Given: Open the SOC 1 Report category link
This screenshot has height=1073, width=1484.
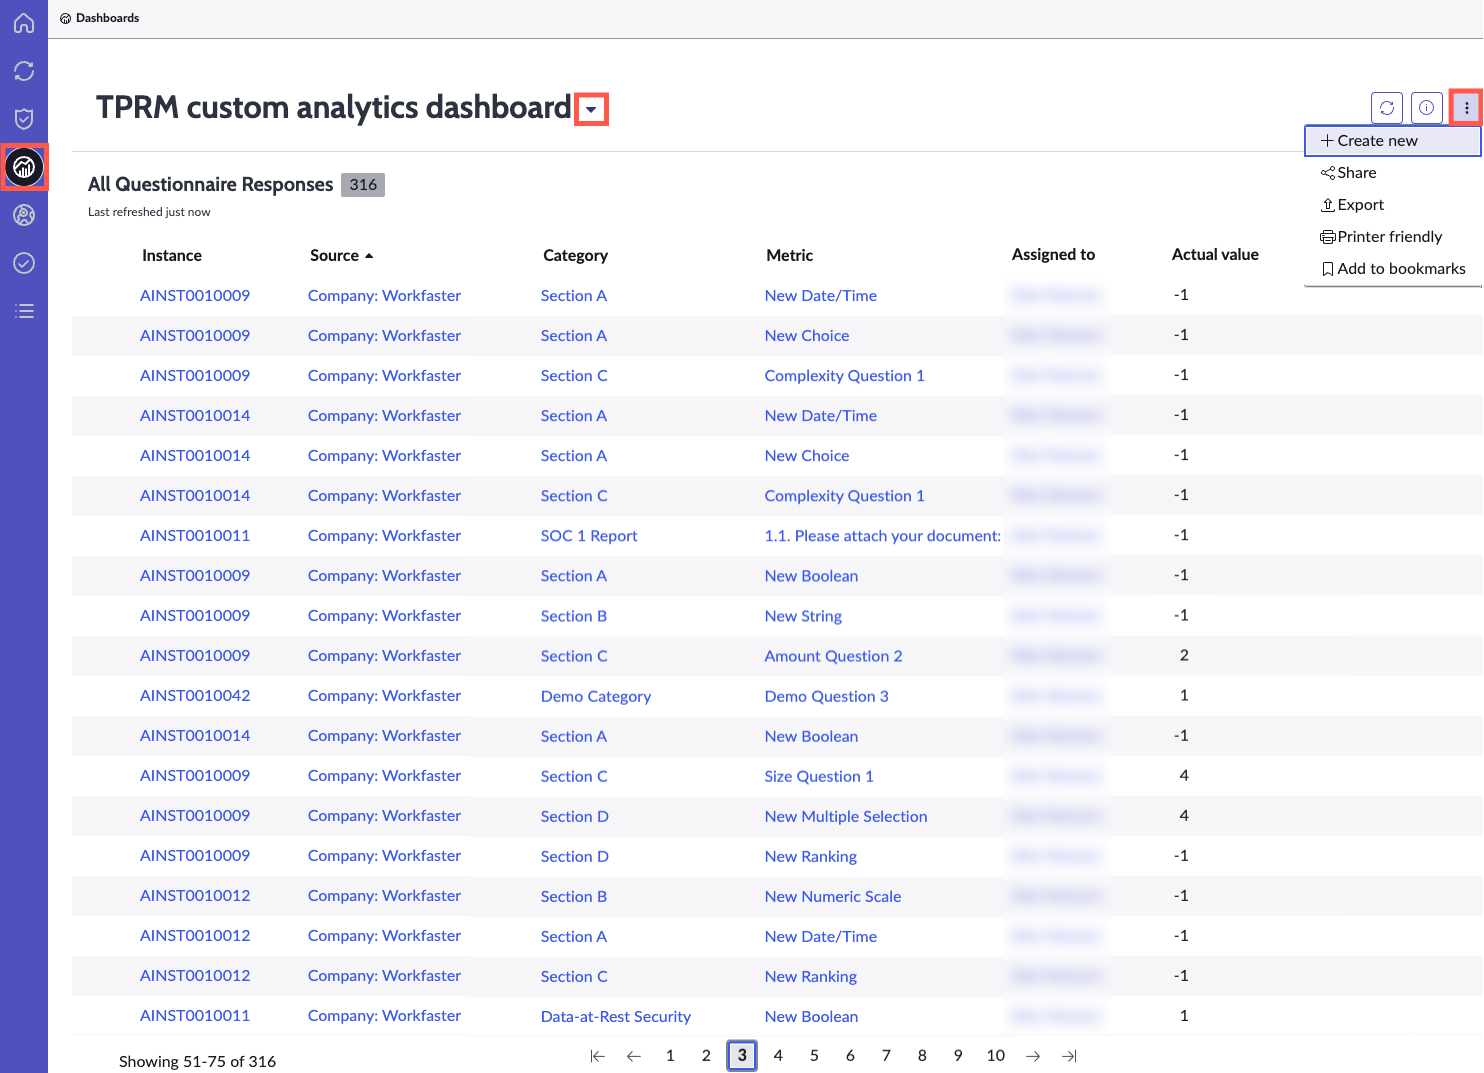Looking at the screenshot, I should 589,536.
